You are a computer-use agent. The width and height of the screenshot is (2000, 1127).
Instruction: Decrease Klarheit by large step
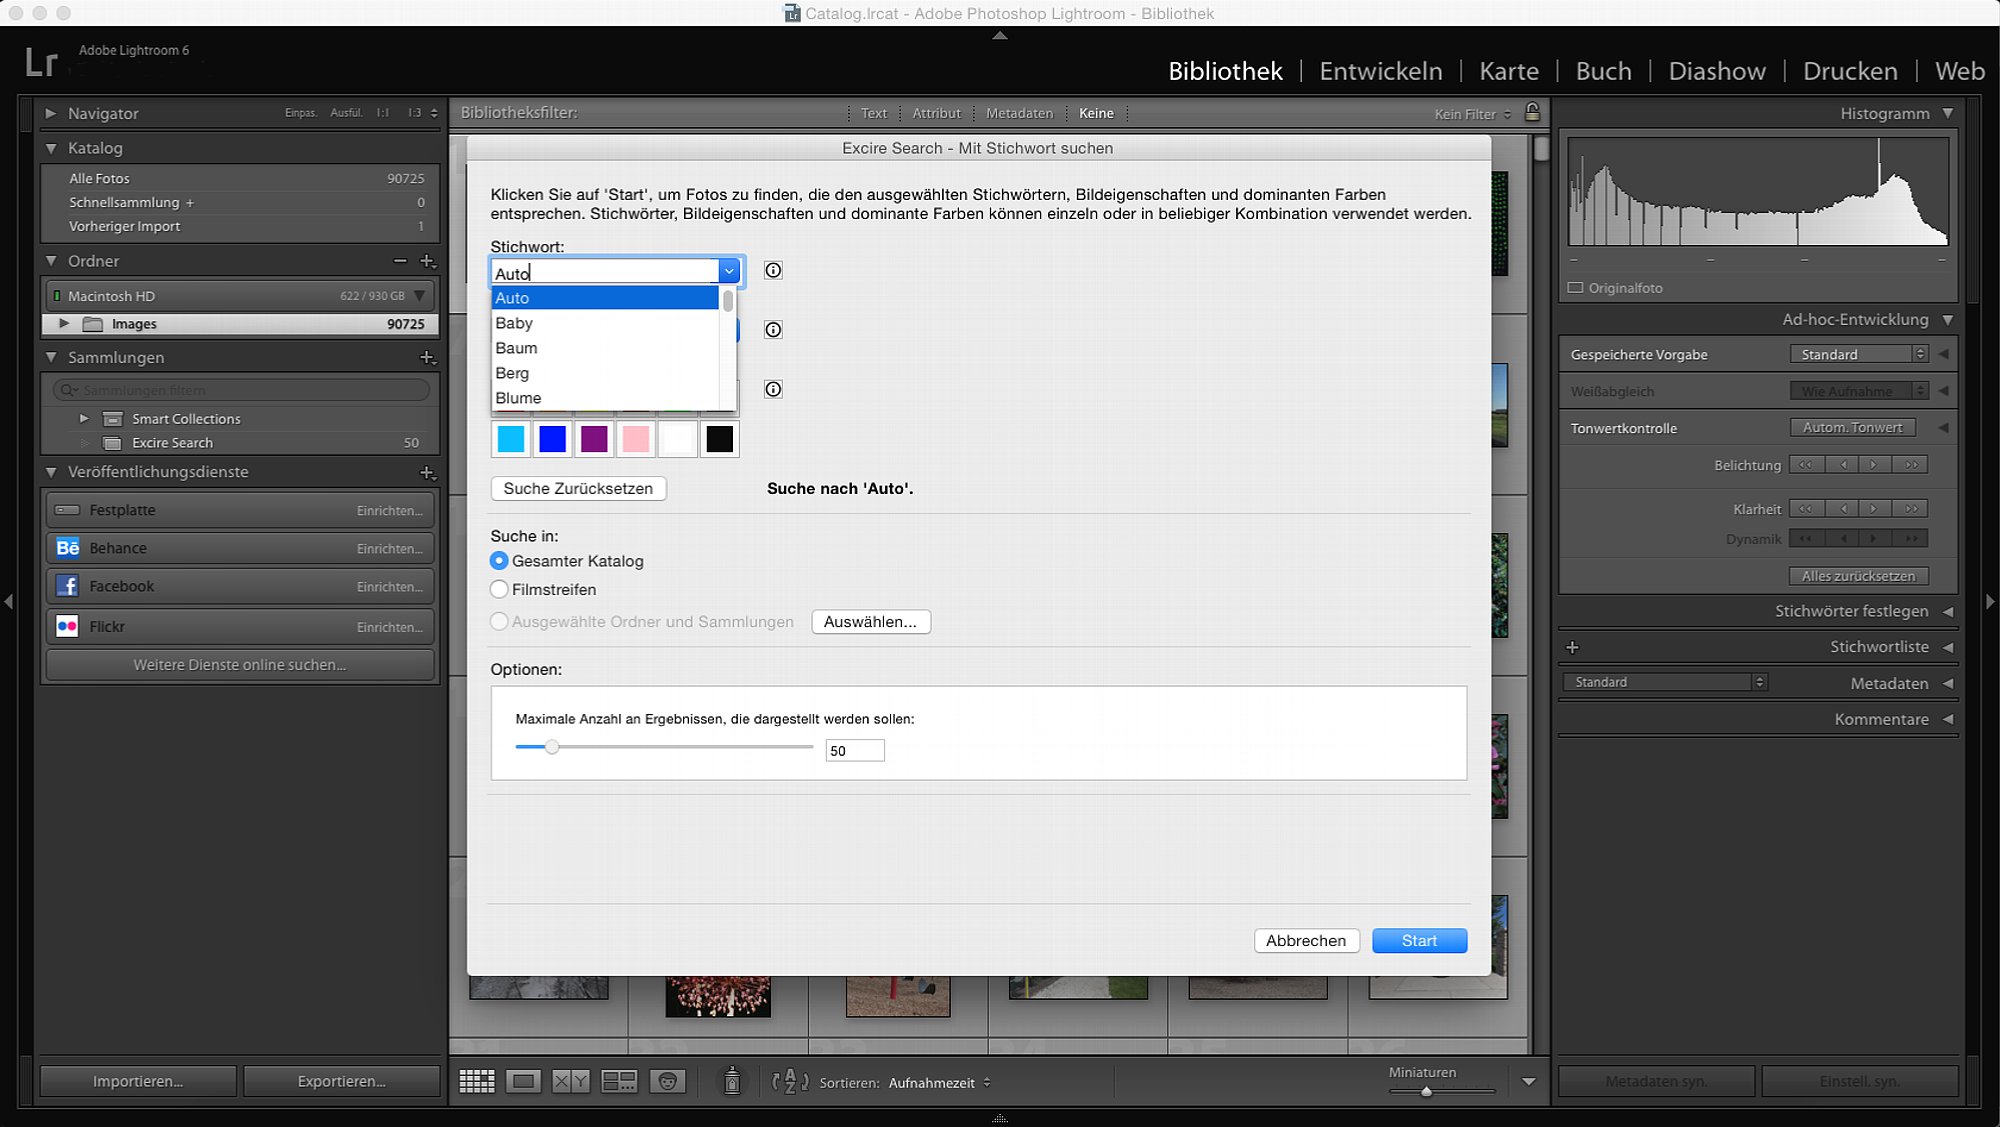point(1806,509)
